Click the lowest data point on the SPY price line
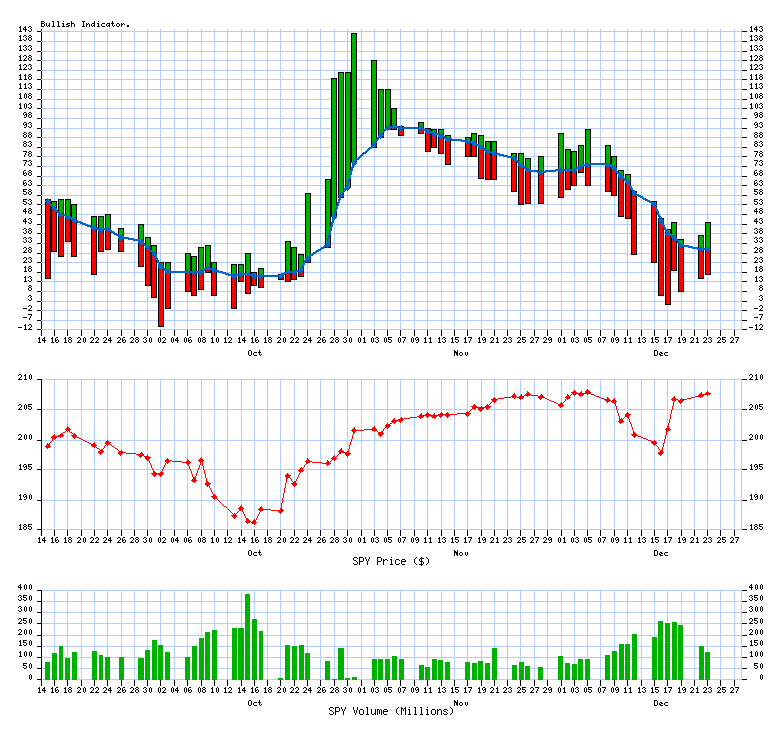 click(254, 522)
